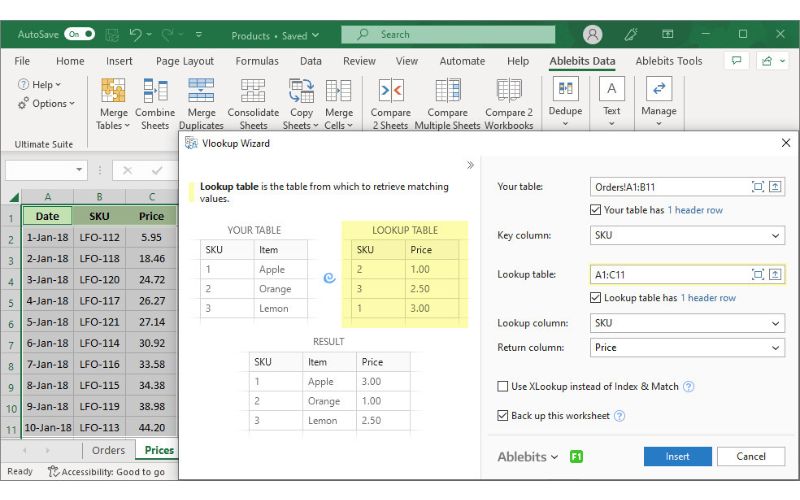Launch Combine Sheets tool
800x500 pixels.
point(155,104)
